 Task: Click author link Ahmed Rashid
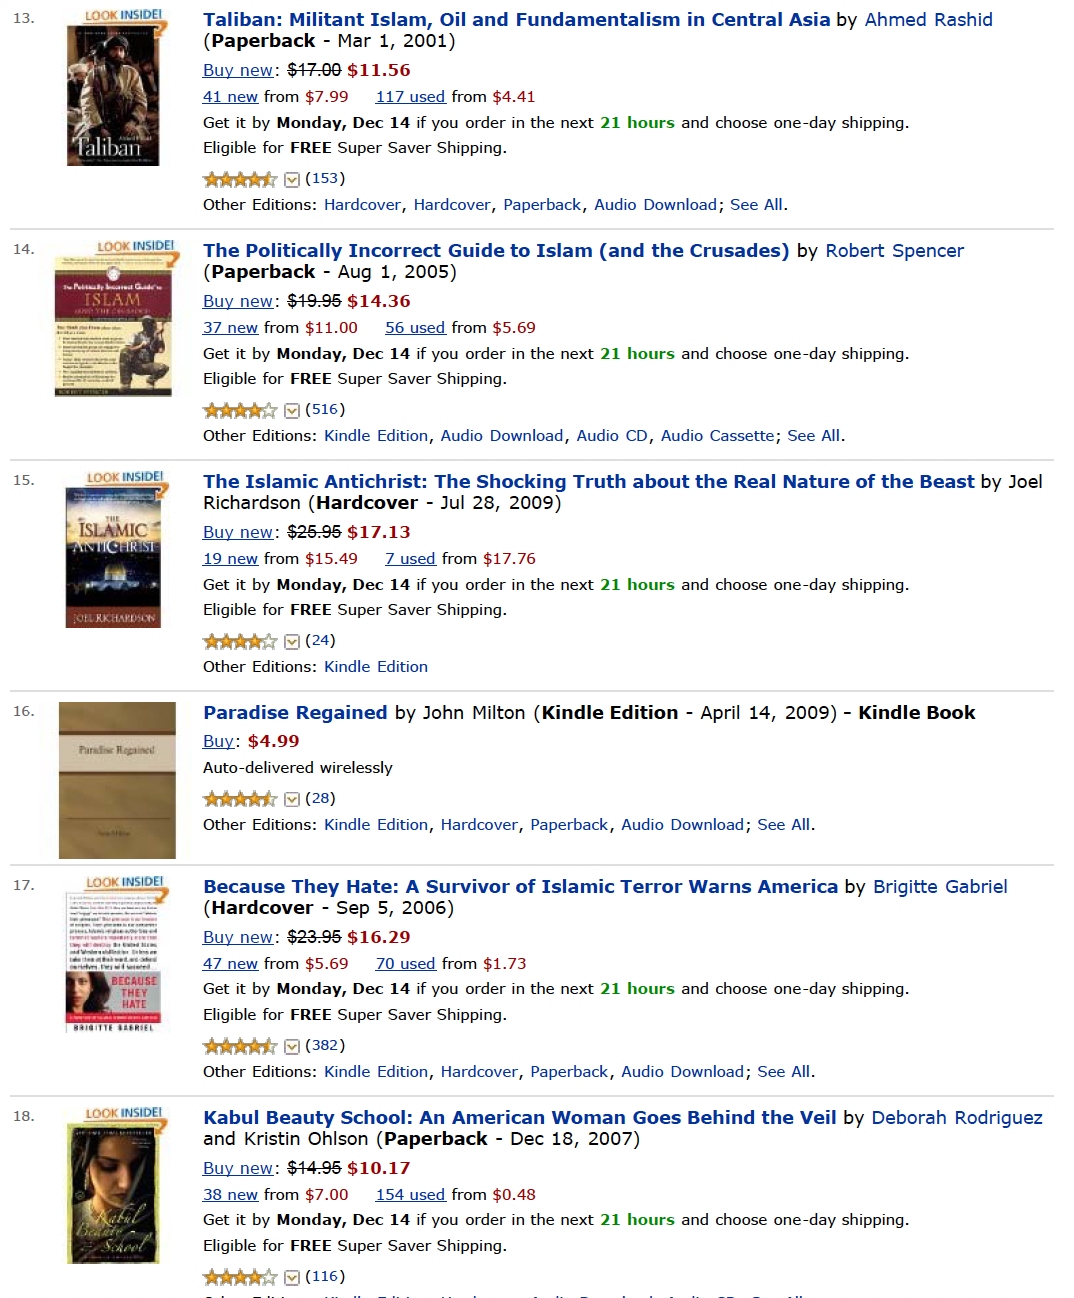(928, 20)
